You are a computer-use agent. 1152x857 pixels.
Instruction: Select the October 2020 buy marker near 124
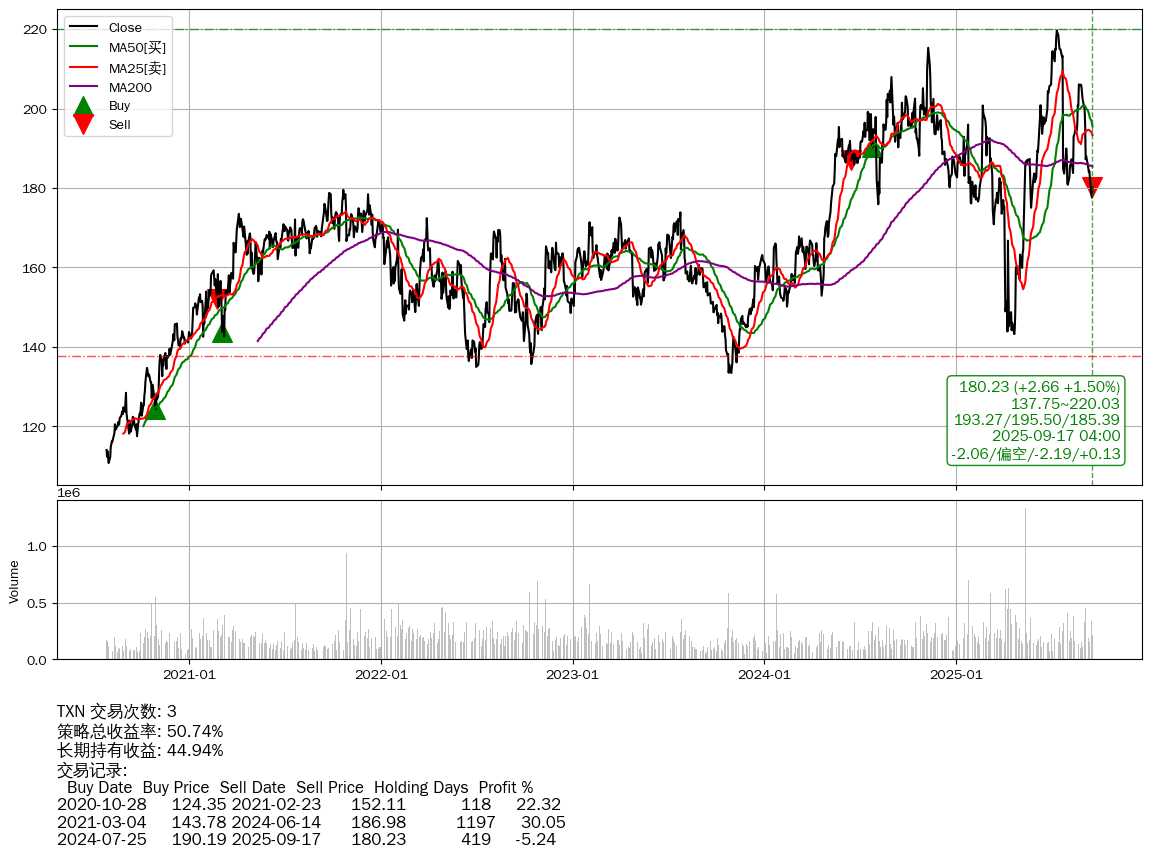(x=154, y=409)
